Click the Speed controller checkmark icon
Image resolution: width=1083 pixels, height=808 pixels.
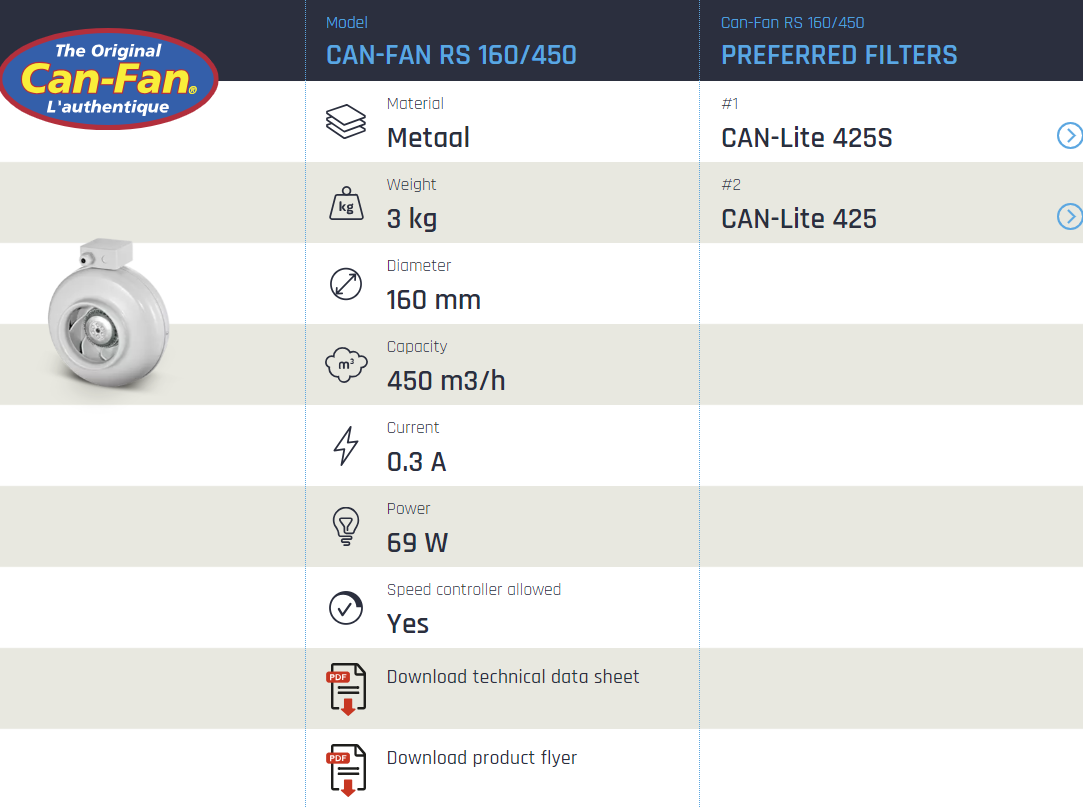pyautogui.click(x=346, y=608)
